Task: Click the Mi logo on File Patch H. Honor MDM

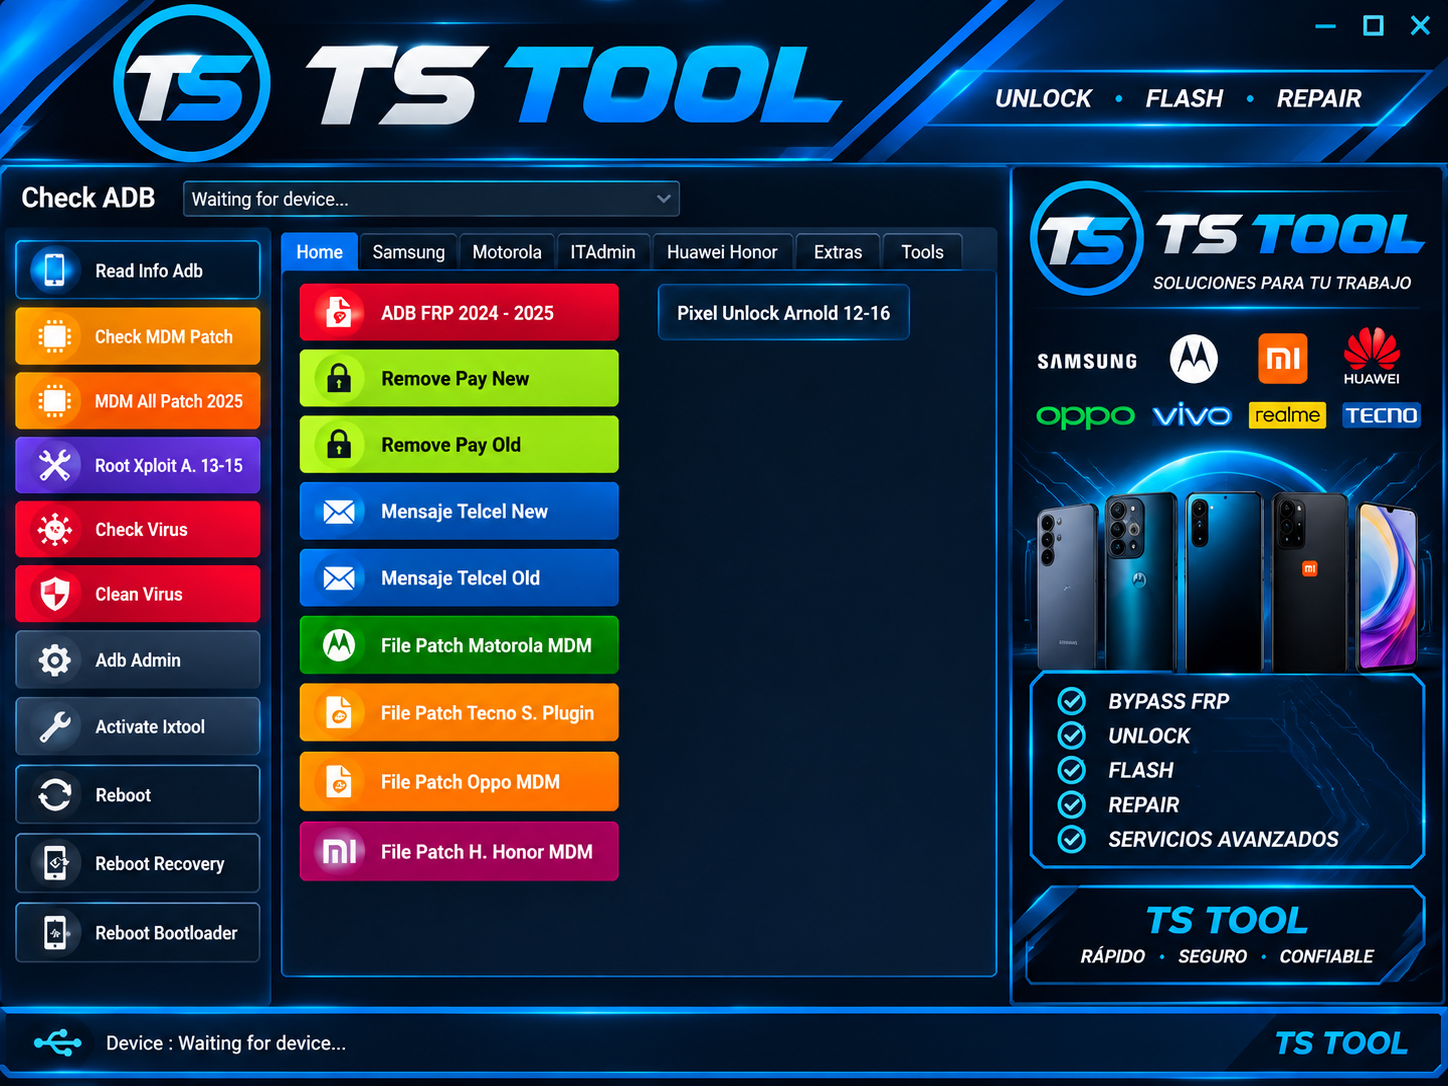Action: (x=339, y=852)
